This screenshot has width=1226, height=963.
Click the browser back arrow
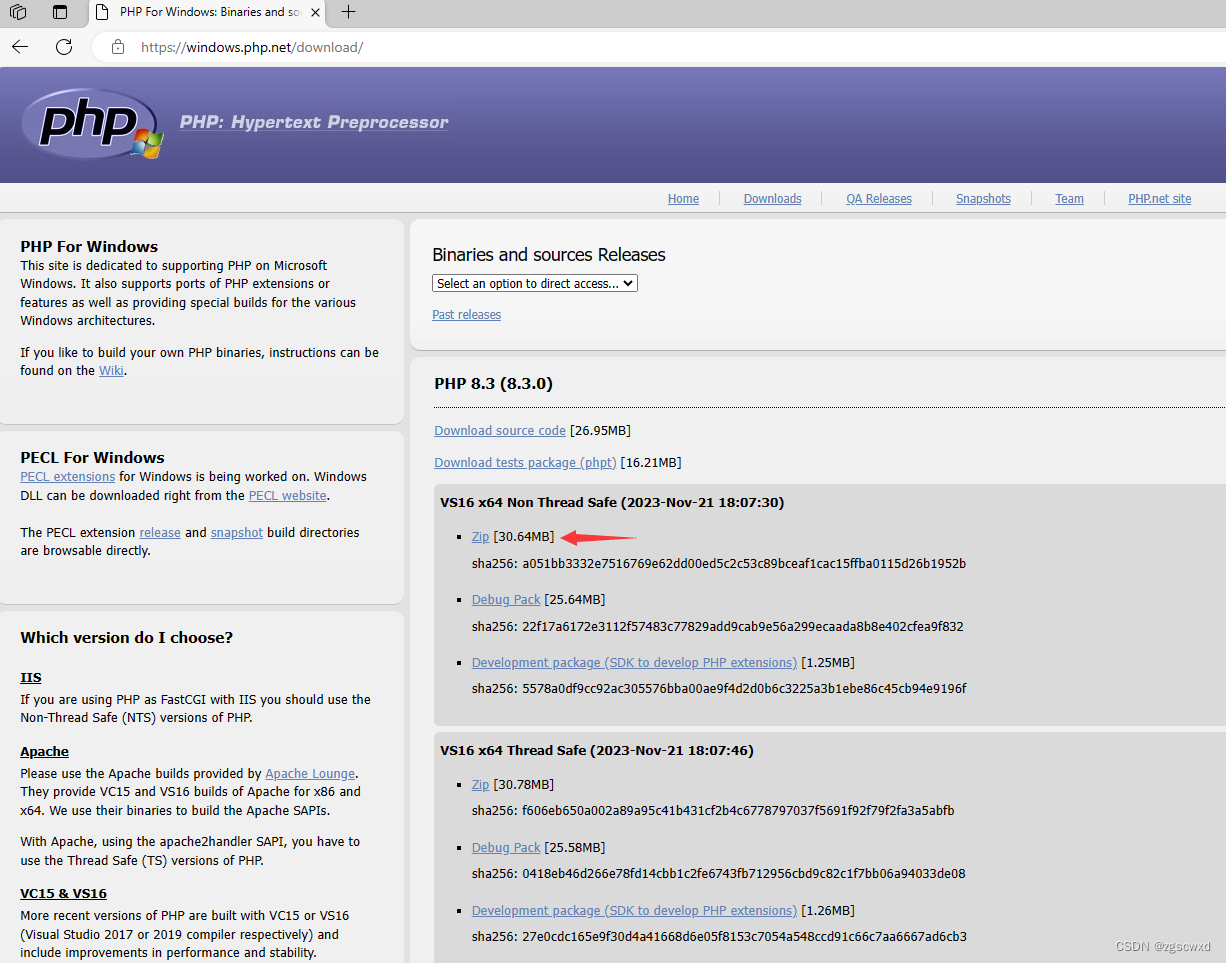pos(20,47)
